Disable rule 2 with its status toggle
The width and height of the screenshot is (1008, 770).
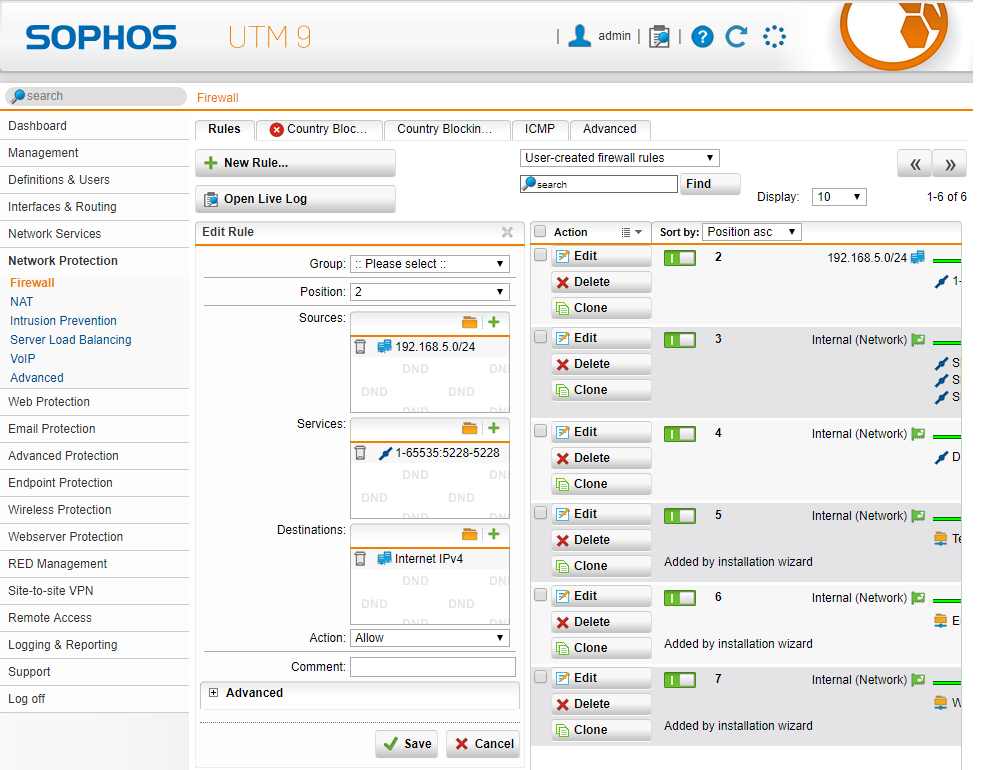point(680,258)
